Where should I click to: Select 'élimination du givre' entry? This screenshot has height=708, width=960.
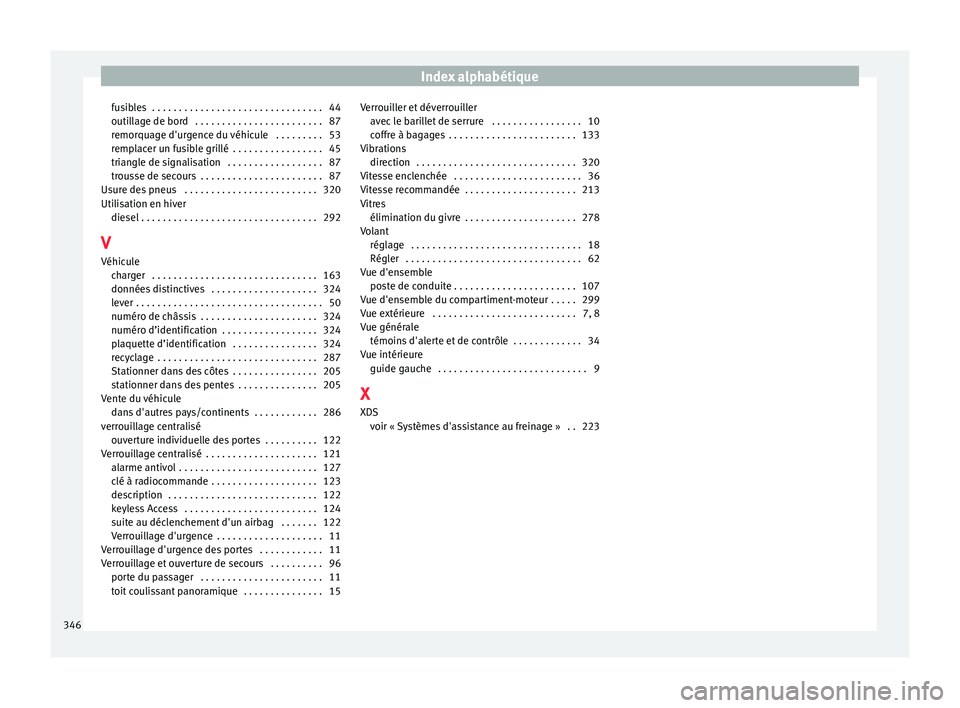pos(485,217)
